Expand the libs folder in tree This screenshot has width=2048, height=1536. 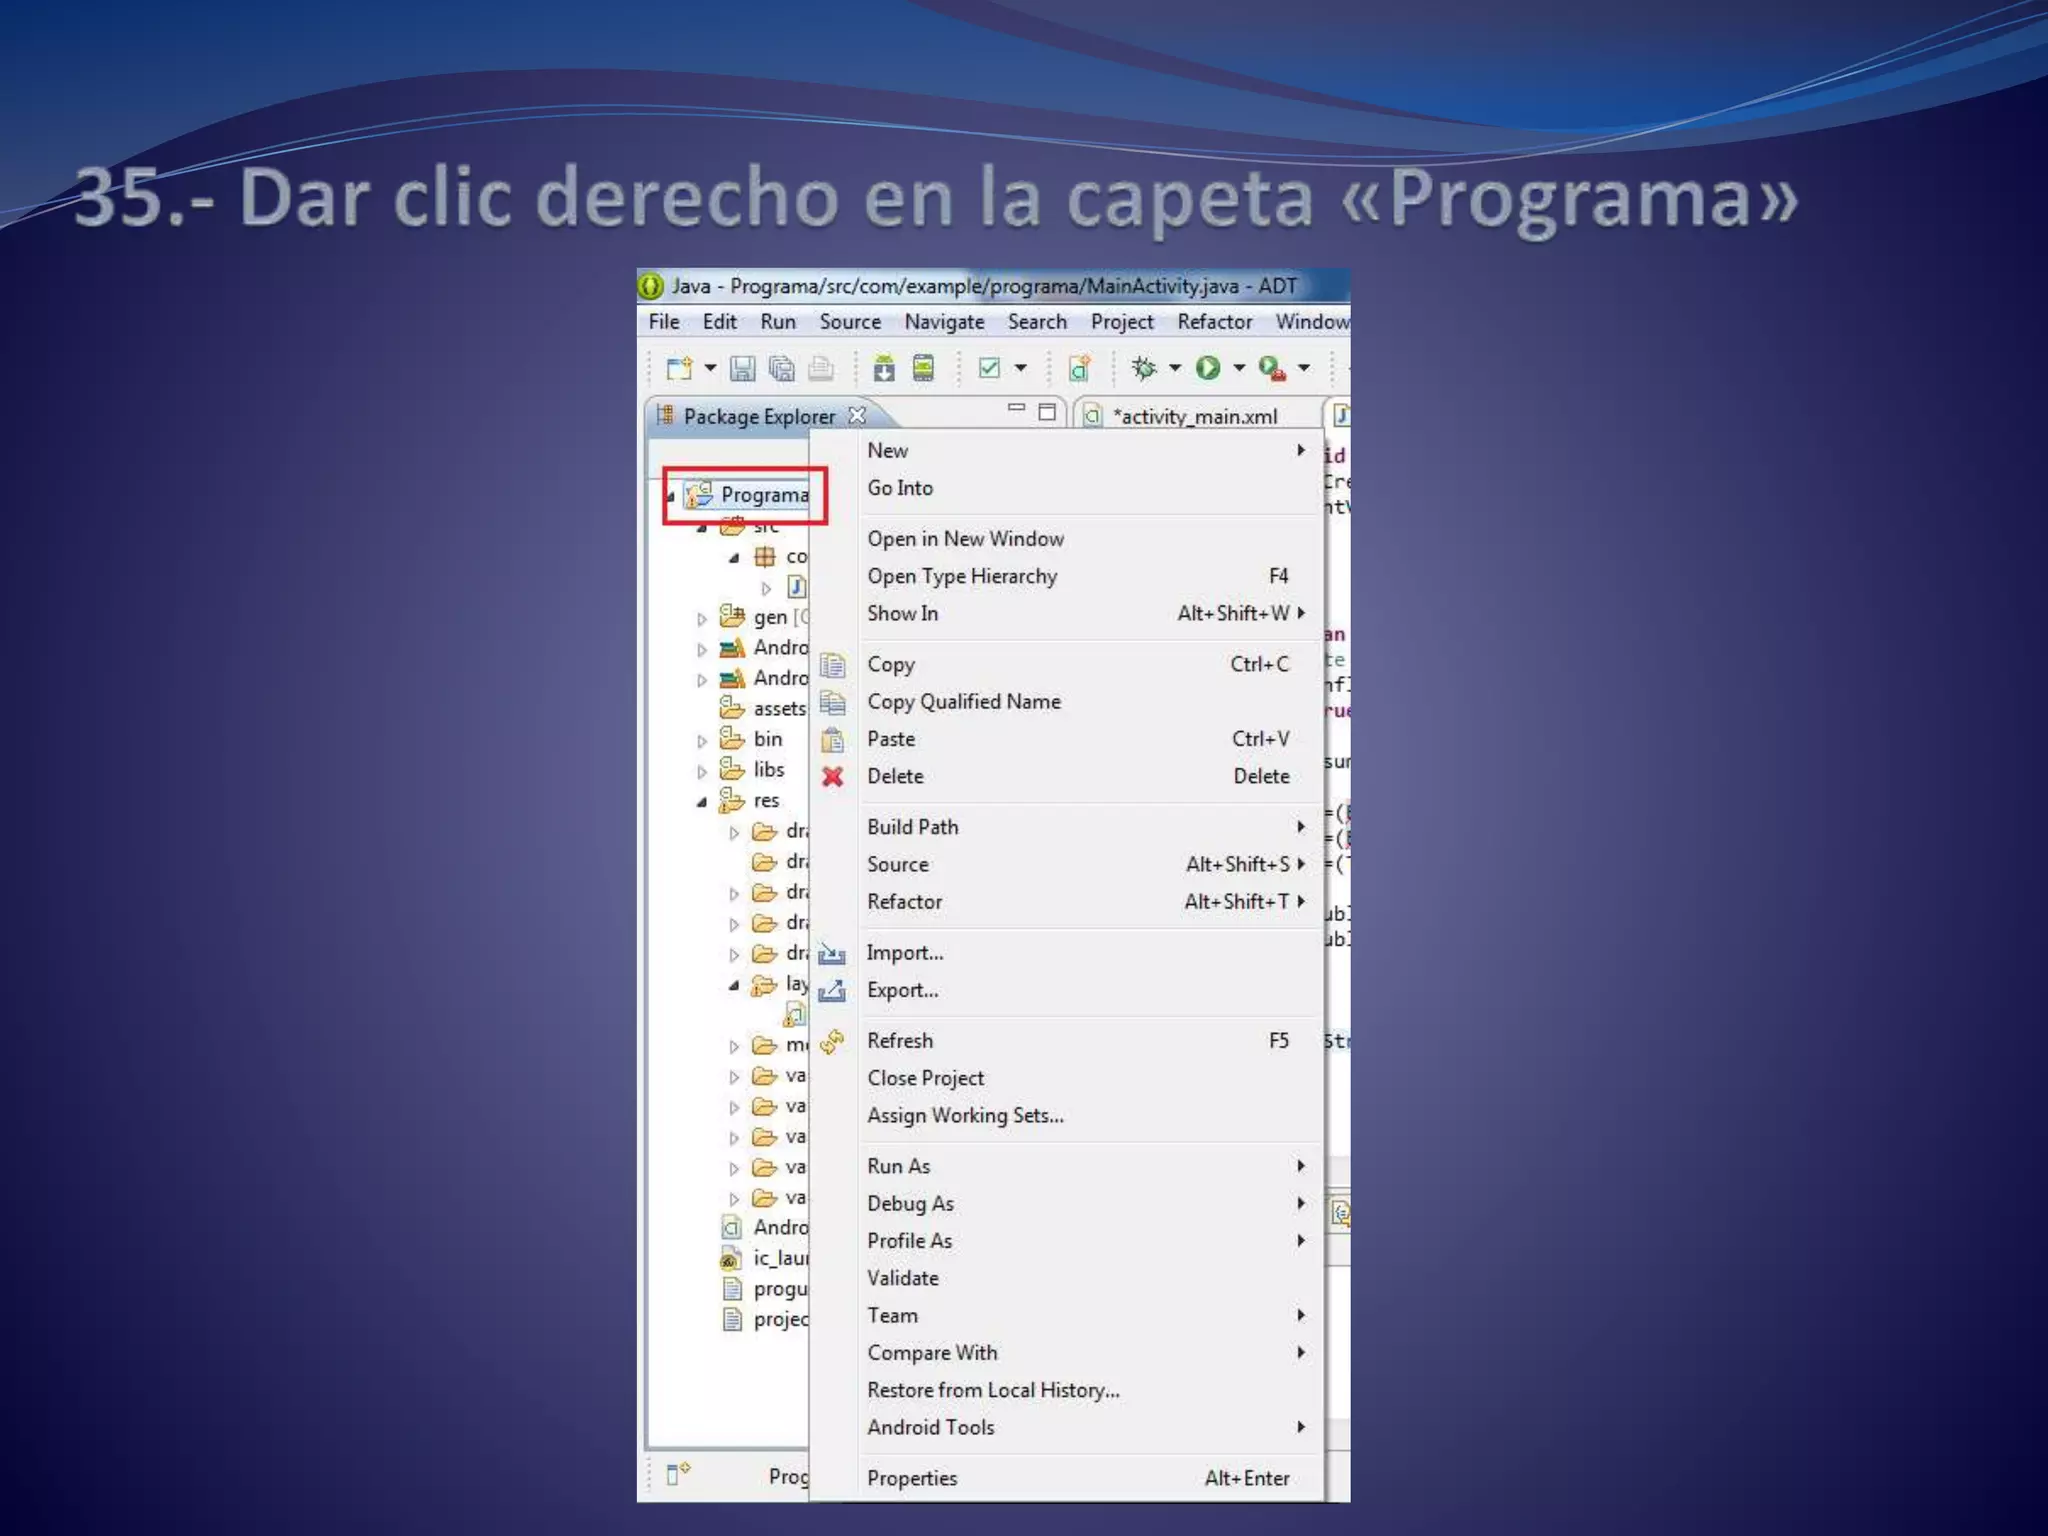pos(702,771)
